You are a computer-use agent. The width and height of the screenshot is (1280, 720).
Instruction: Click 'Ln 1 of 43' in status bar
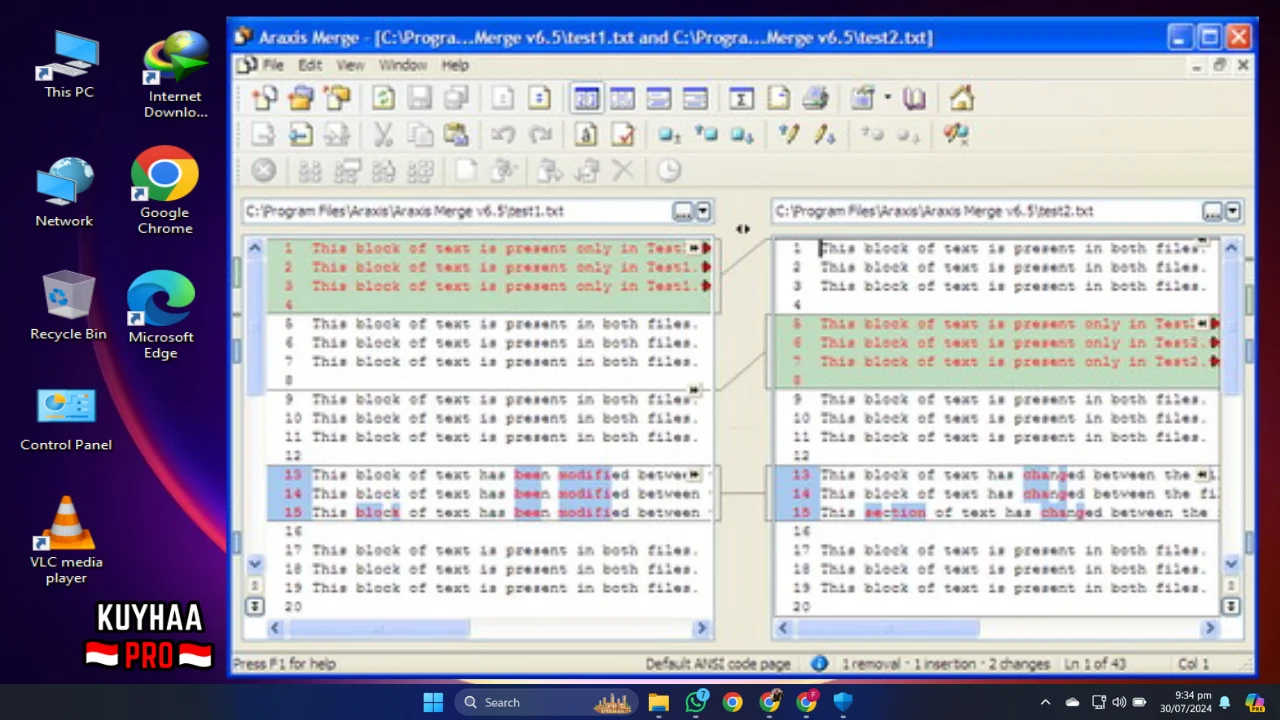point(1096,664)
